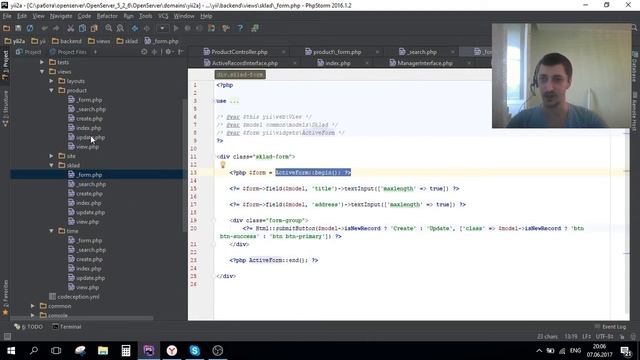Switch to ManagerInterface.php tab

[424, 63]
